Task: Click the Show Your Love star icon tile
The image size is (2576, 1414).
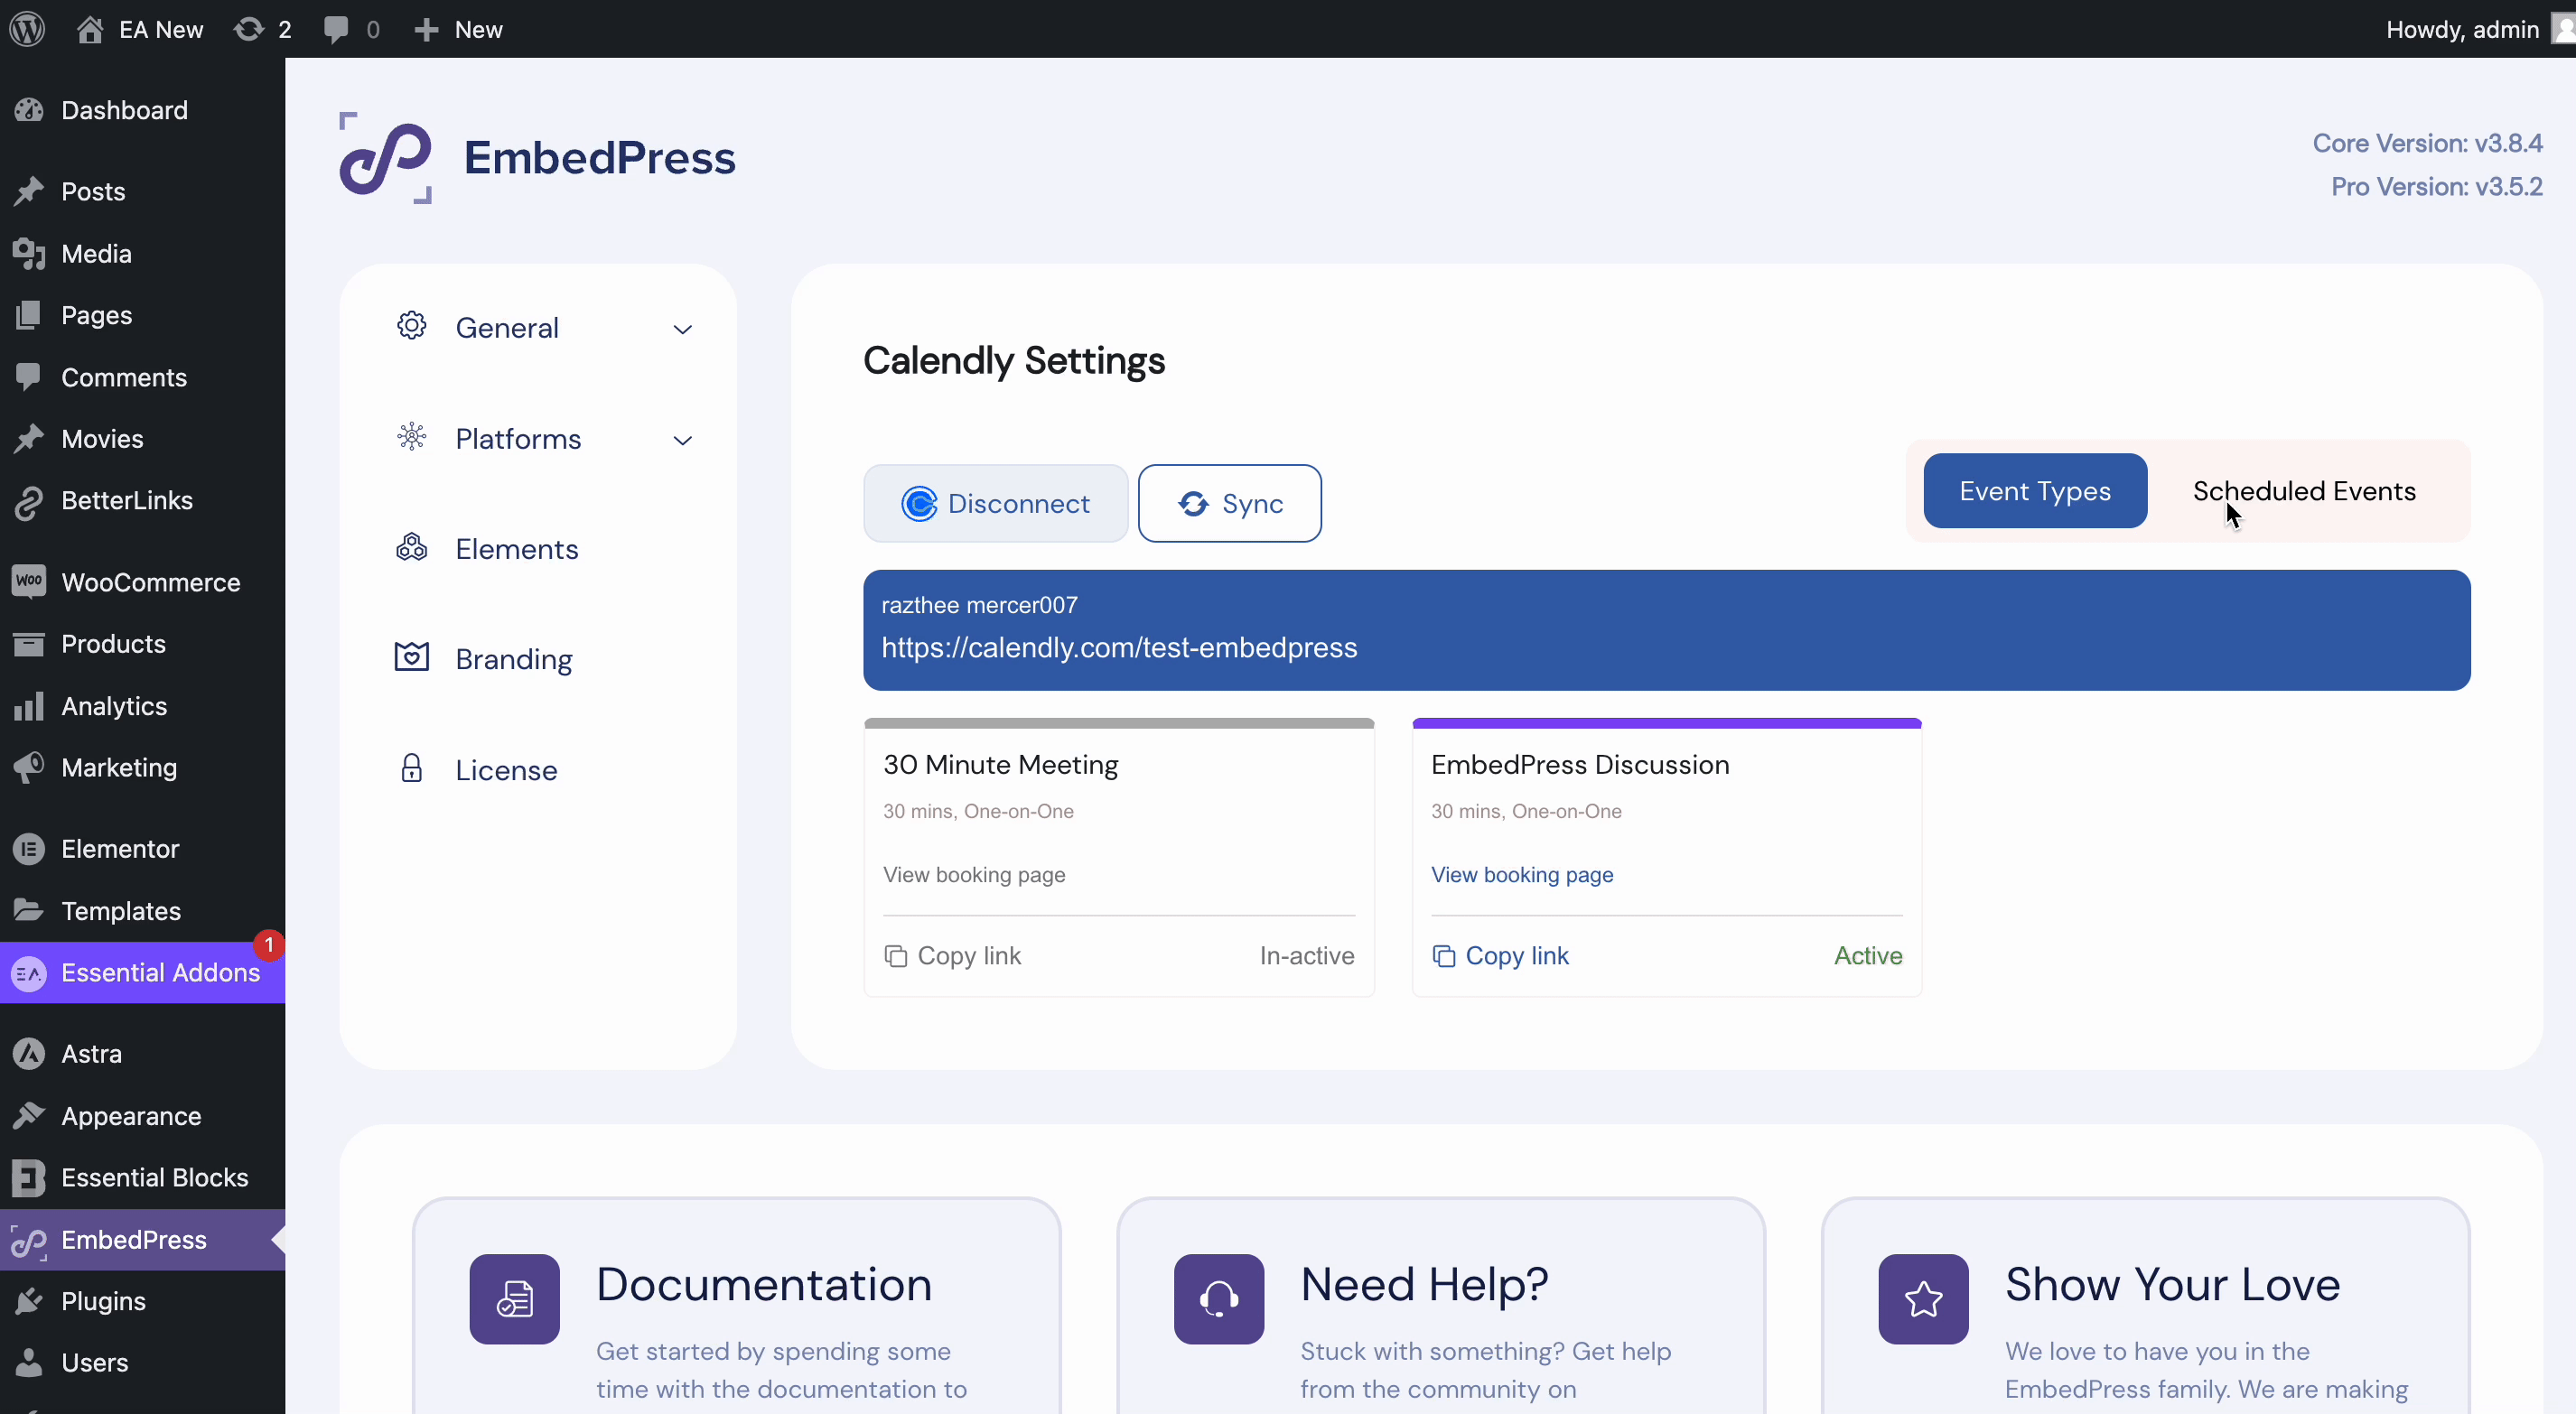Action: (1923, 1299)
